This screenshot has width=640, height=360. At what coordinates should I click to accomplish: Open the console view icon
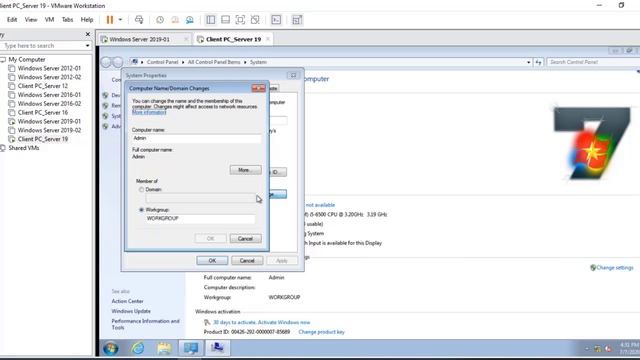276,20
